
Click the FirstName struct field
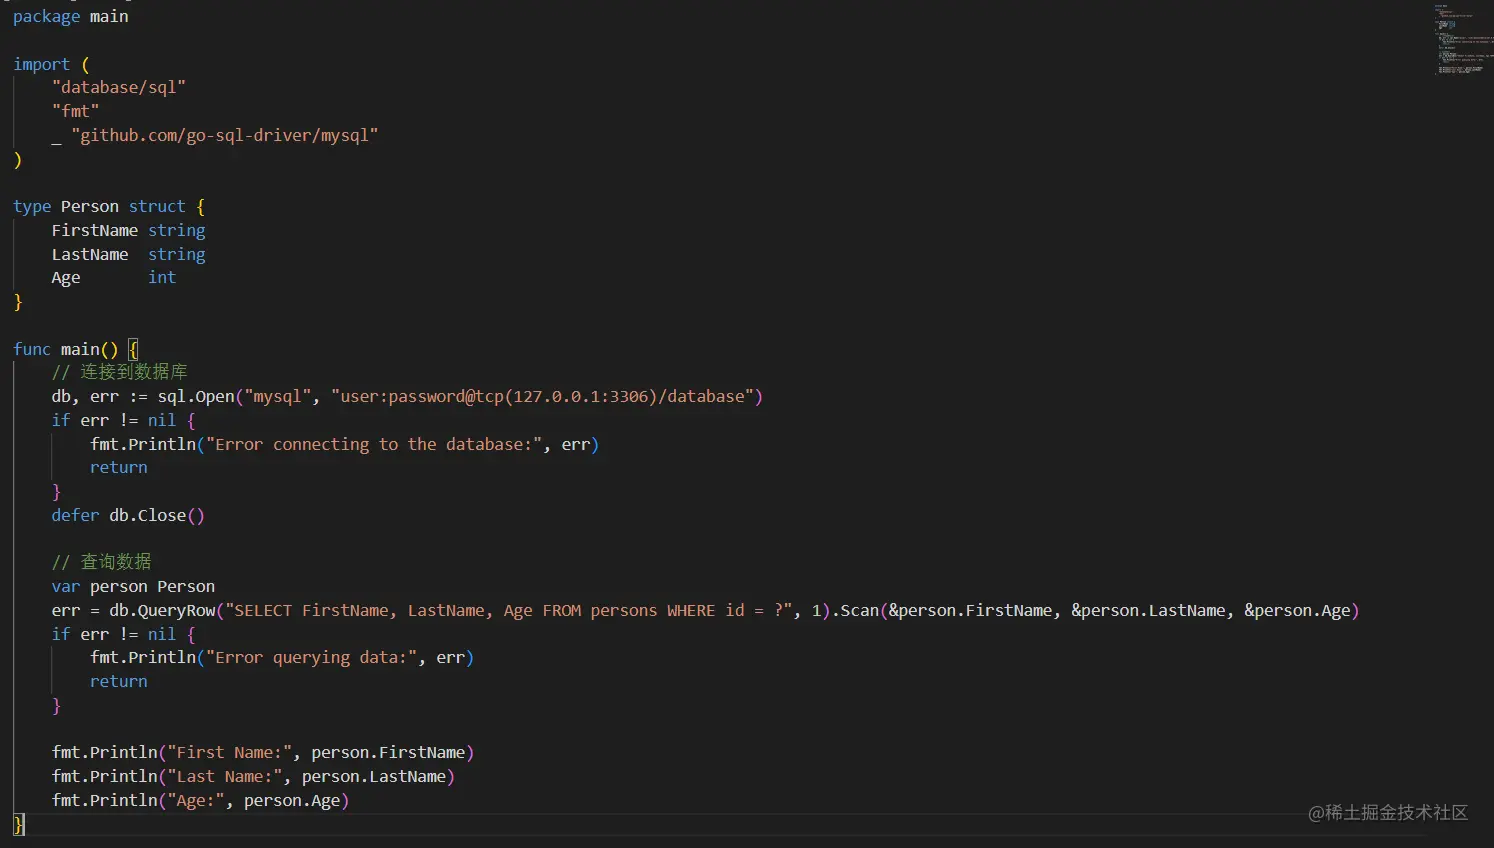[95, 231]
